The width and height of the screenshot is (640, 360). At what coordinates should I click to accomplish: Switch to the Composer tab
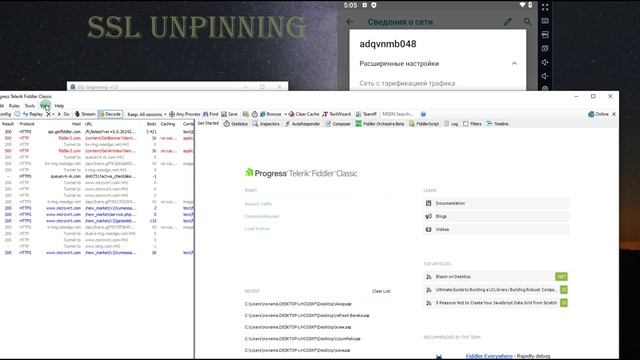click(x=338, y=124)
